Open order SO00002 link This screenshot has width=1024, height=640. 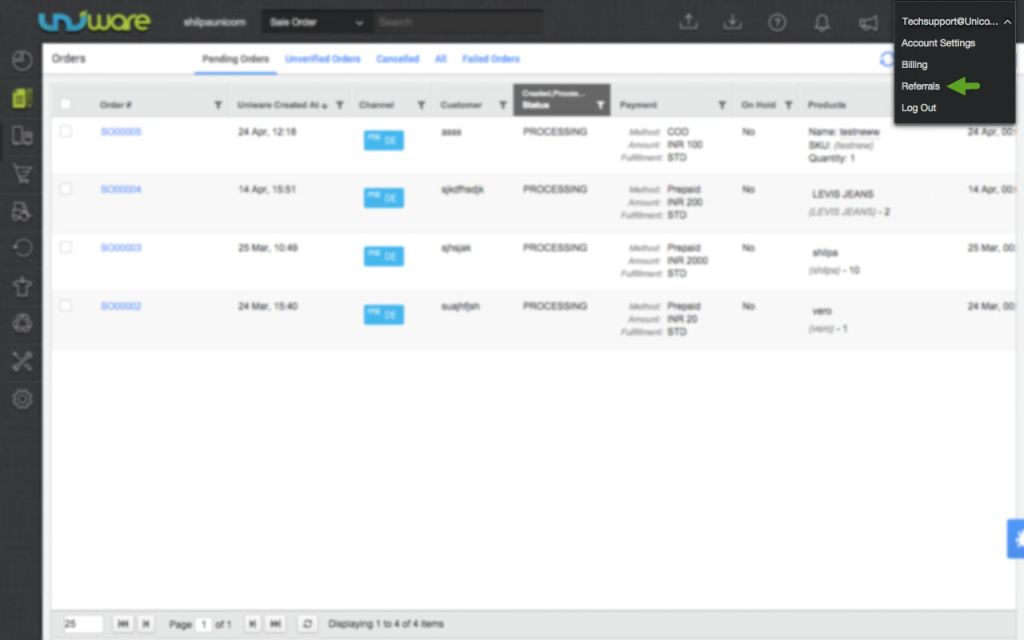tap(121, 306)
